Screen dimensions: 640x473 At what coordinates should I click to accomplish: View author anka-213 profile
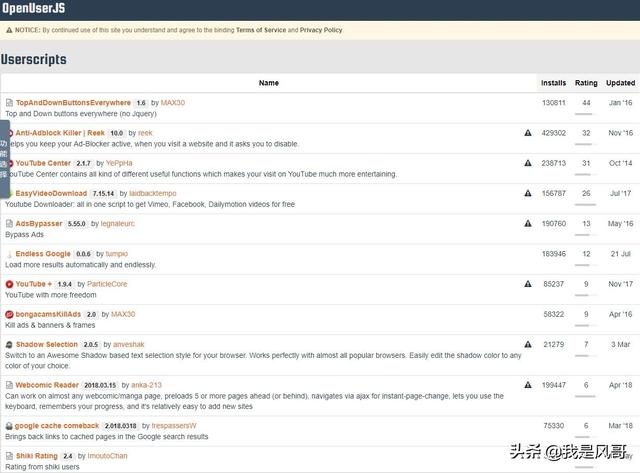(x=147, y=385)
